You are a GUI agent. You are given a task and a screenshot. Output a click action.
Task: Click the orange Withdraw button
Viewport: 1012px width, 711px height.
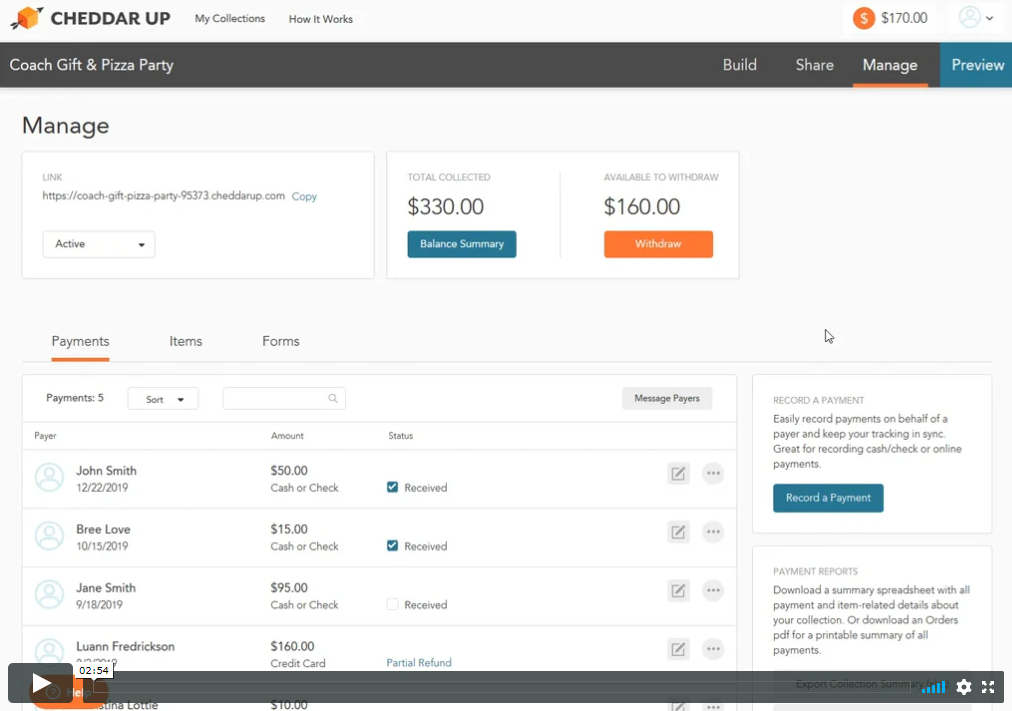[x=658, y=244]
